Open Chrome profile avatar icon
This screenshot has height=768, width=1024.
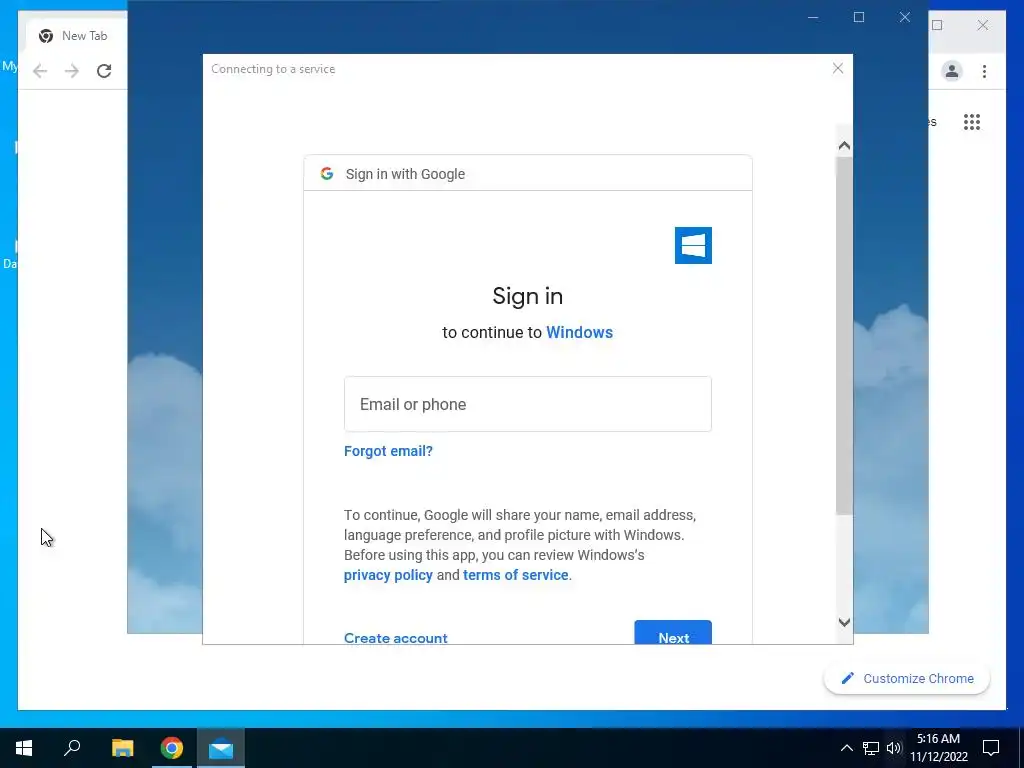pos(952,71)
